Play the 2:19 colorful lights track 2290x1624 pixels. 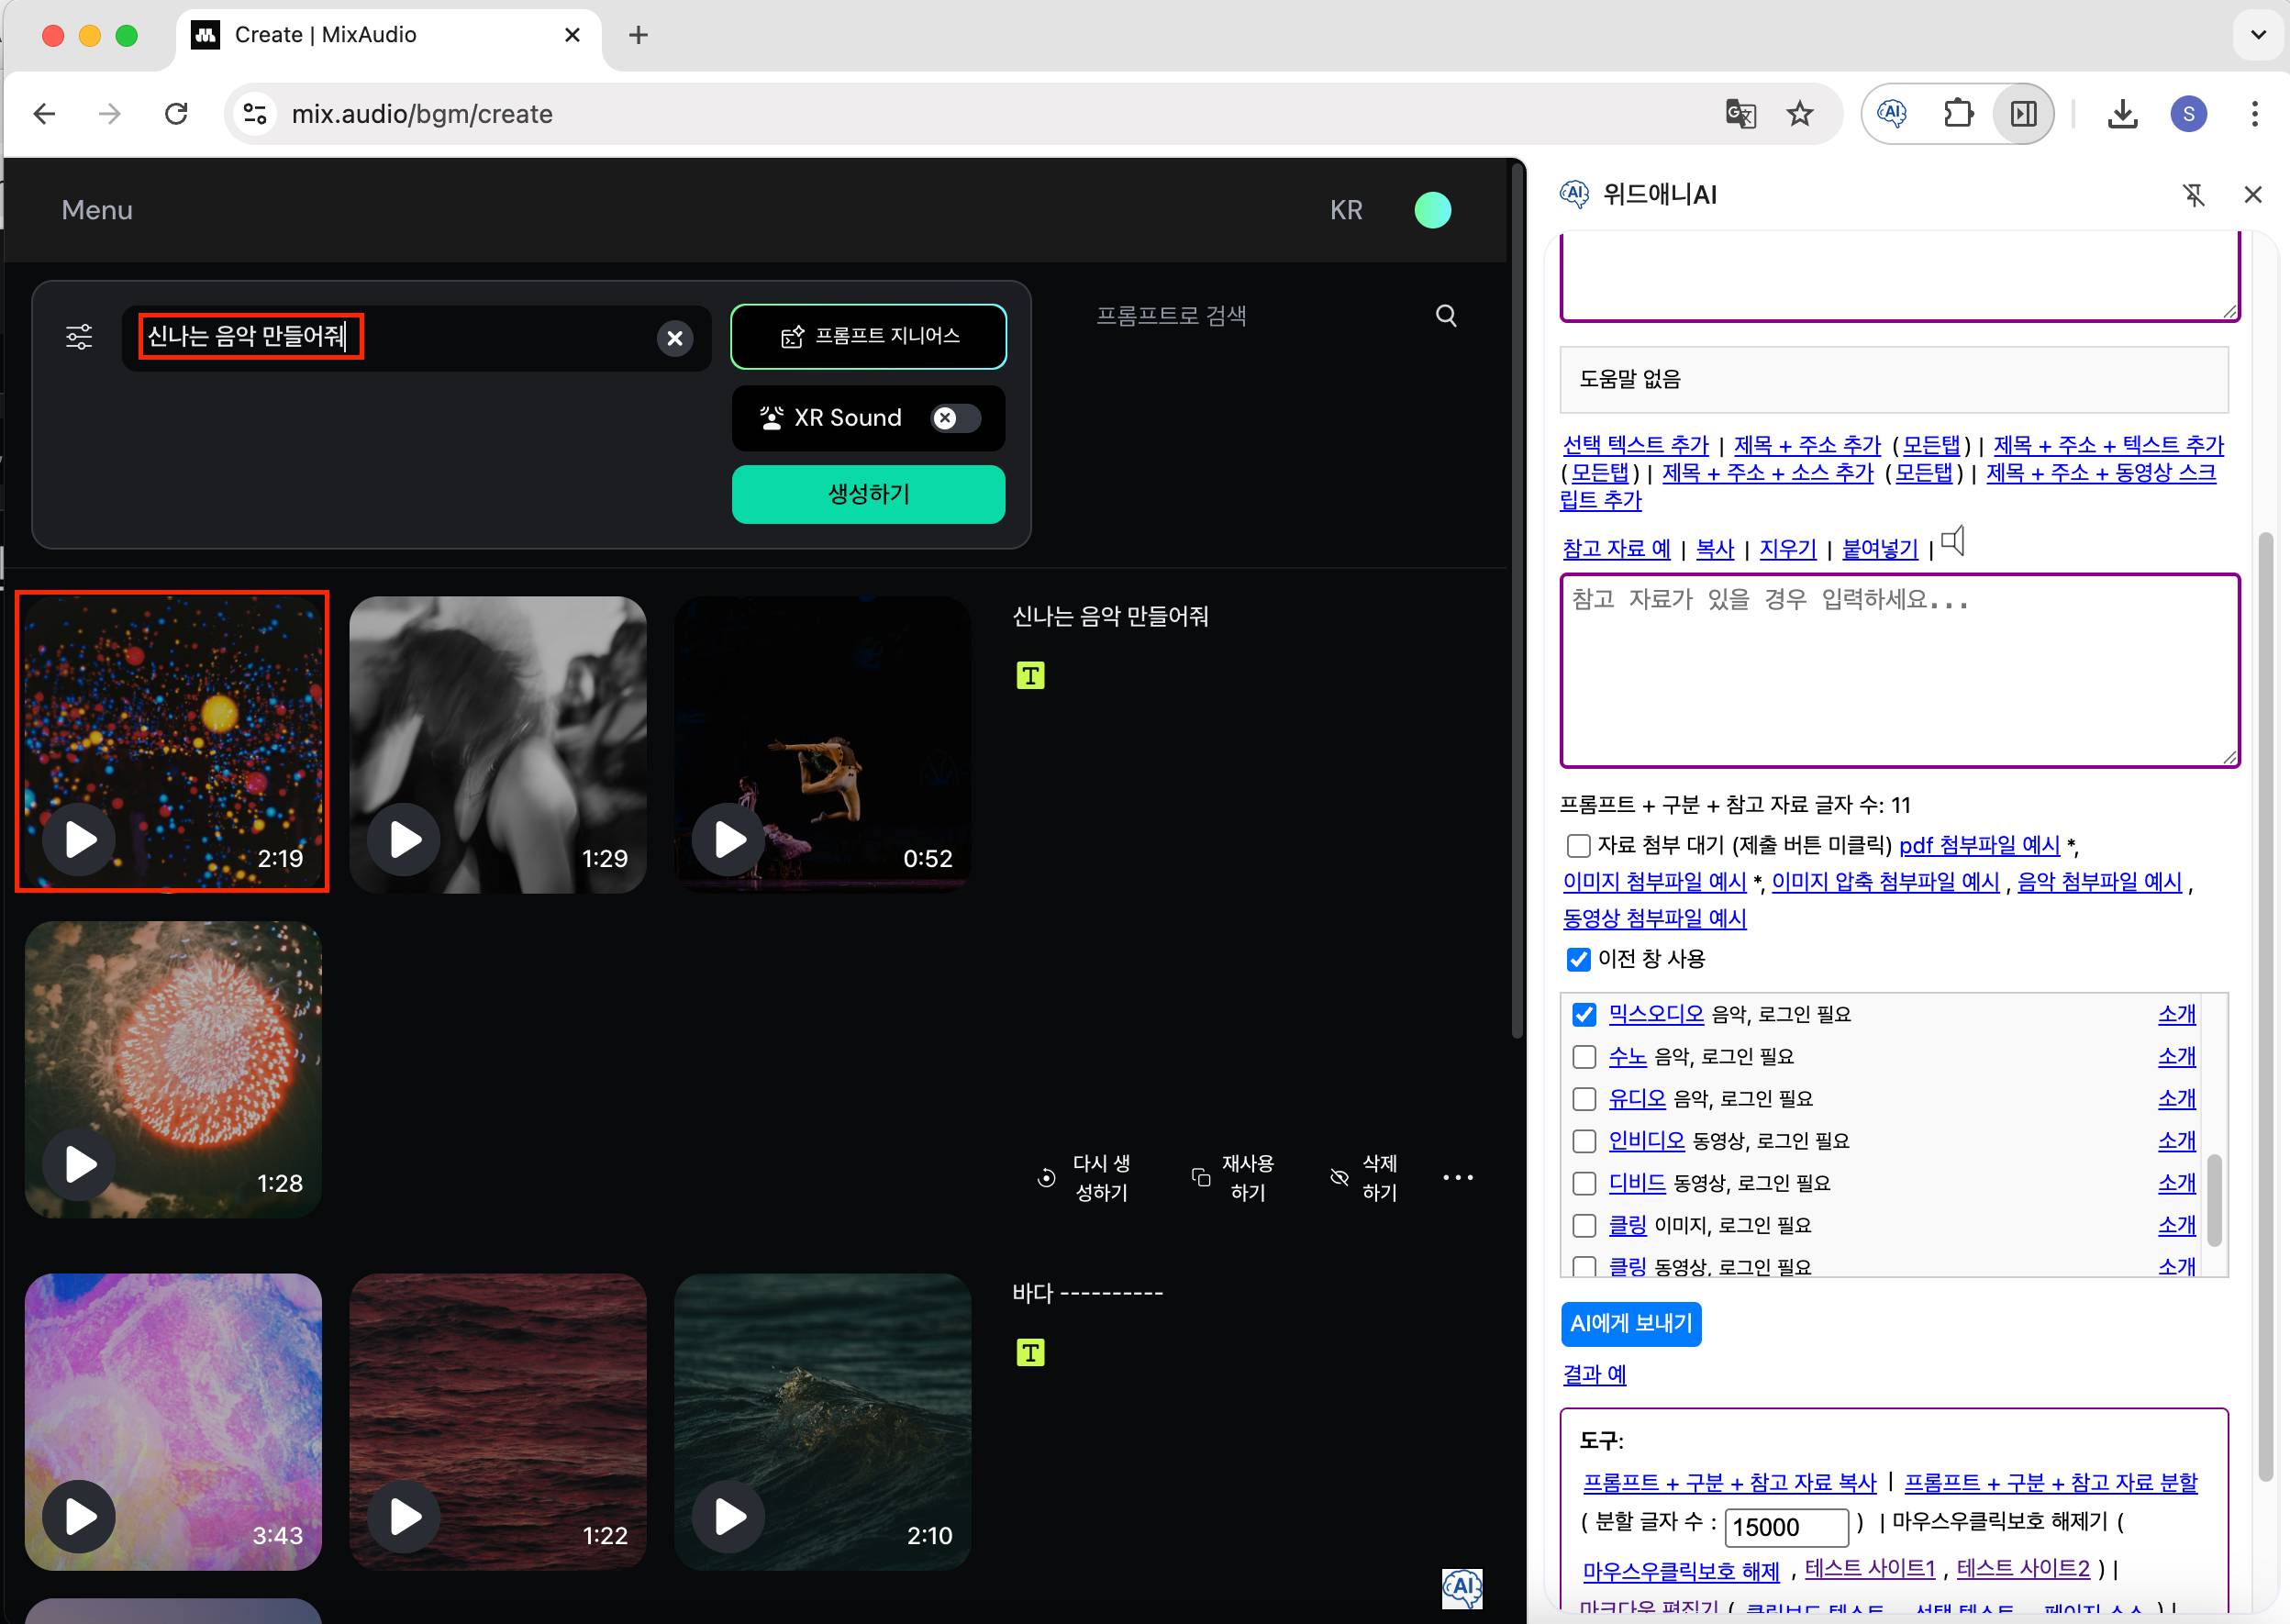[x=80, y=839]
